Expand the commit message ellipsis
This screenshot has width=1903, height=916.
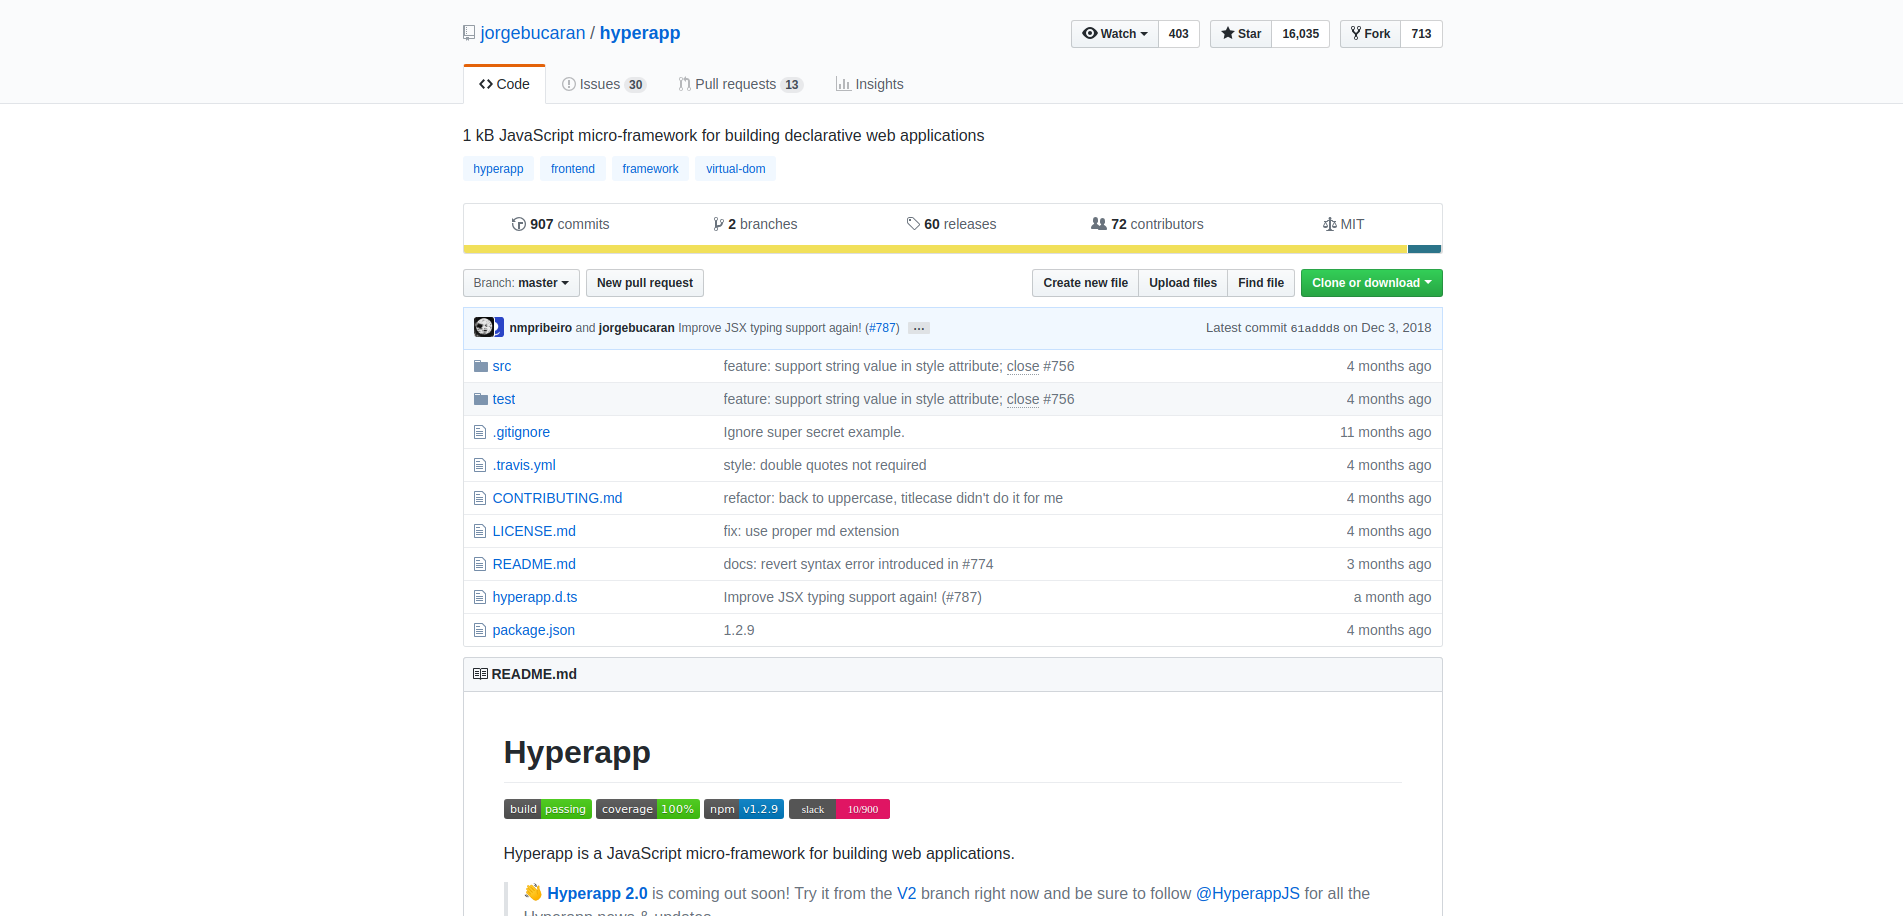919,328
